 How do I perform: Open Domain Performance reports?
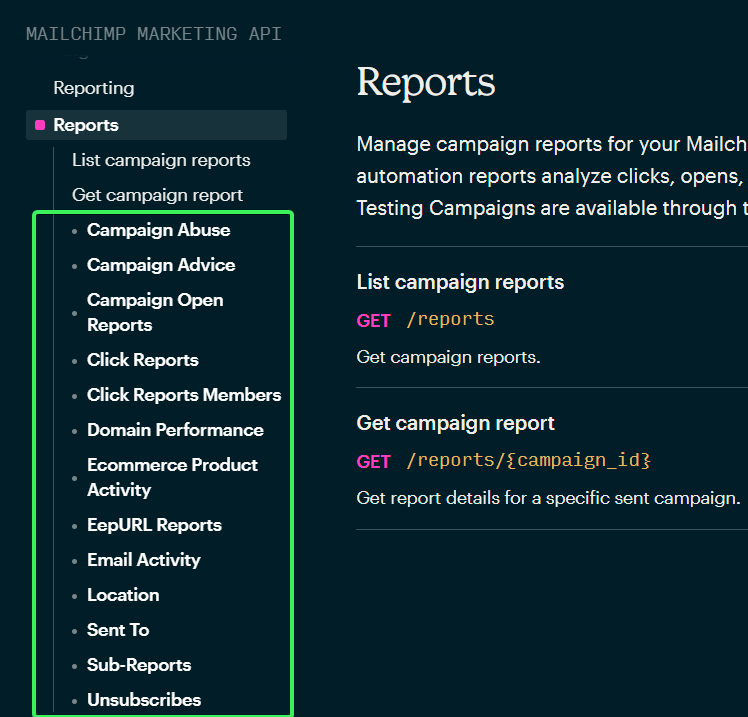pos(175,430)
